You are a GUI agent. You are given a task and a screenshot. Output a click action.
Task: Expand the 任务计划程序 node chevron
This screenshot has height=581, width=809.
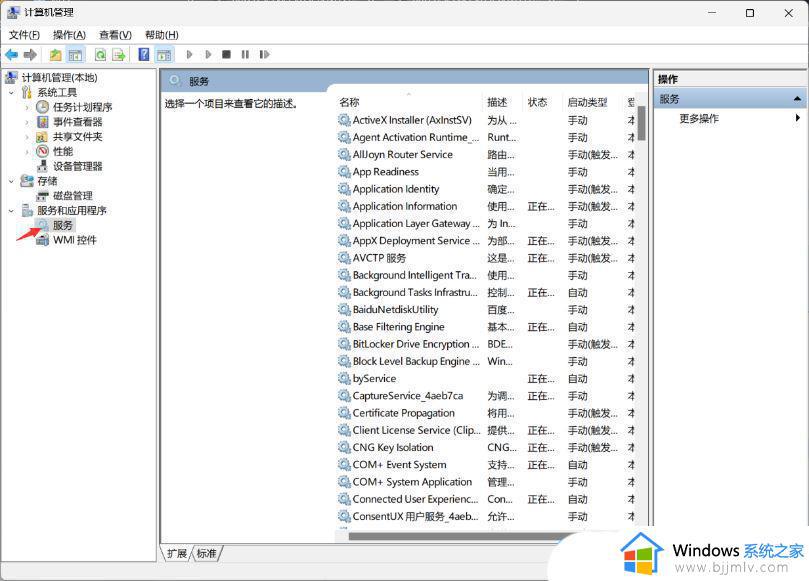click(27, 107)
